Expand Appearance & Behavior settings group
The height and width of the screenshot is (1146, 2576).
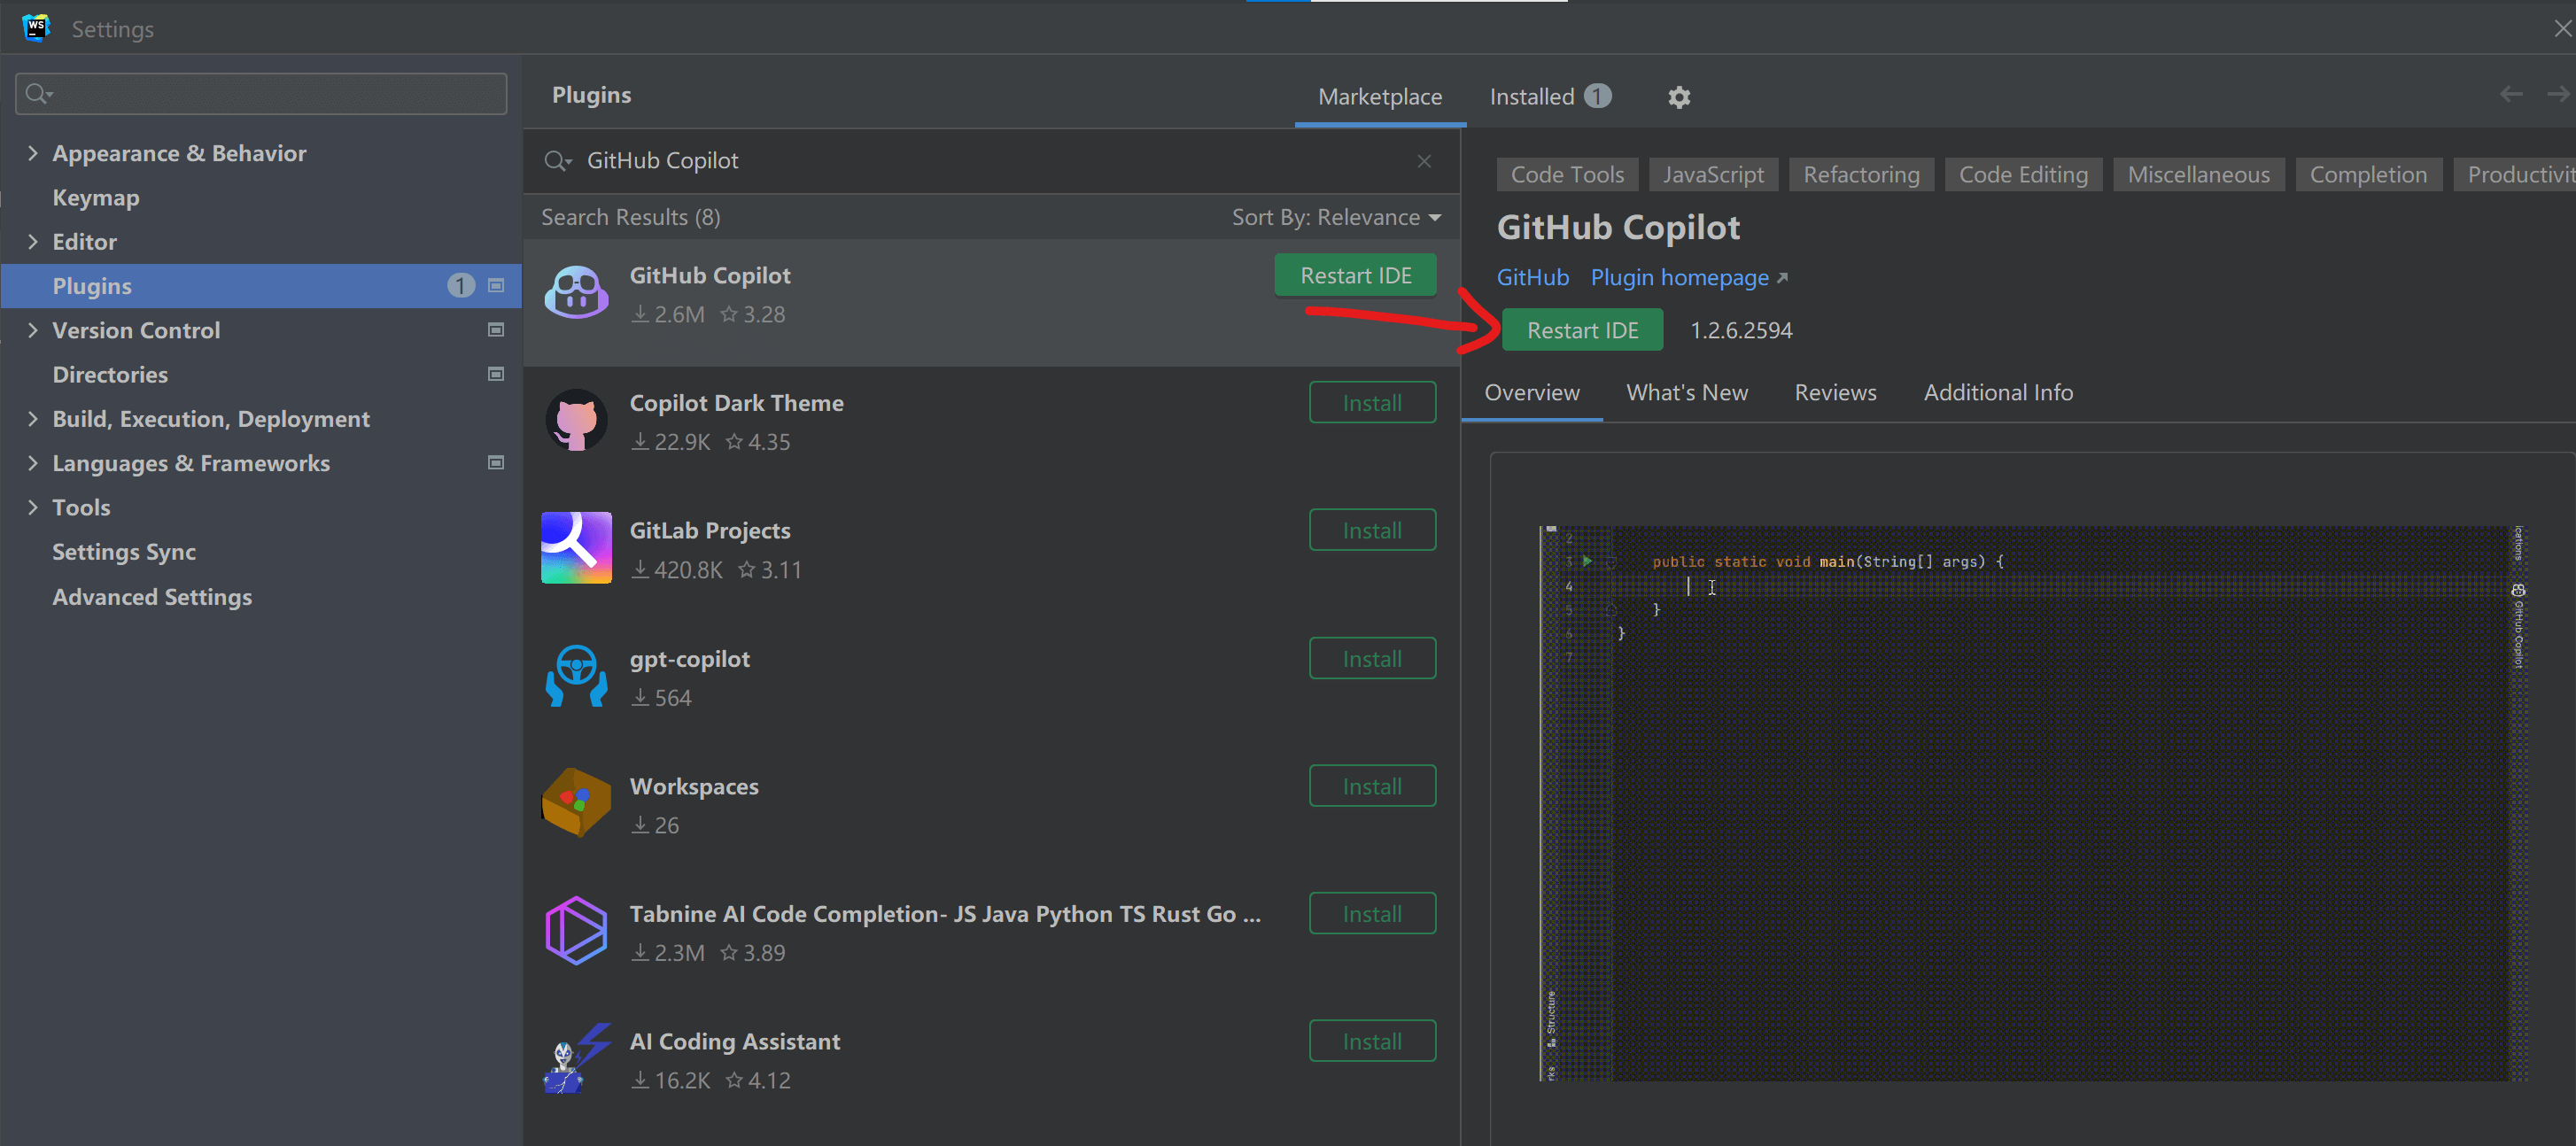[33, 153]
